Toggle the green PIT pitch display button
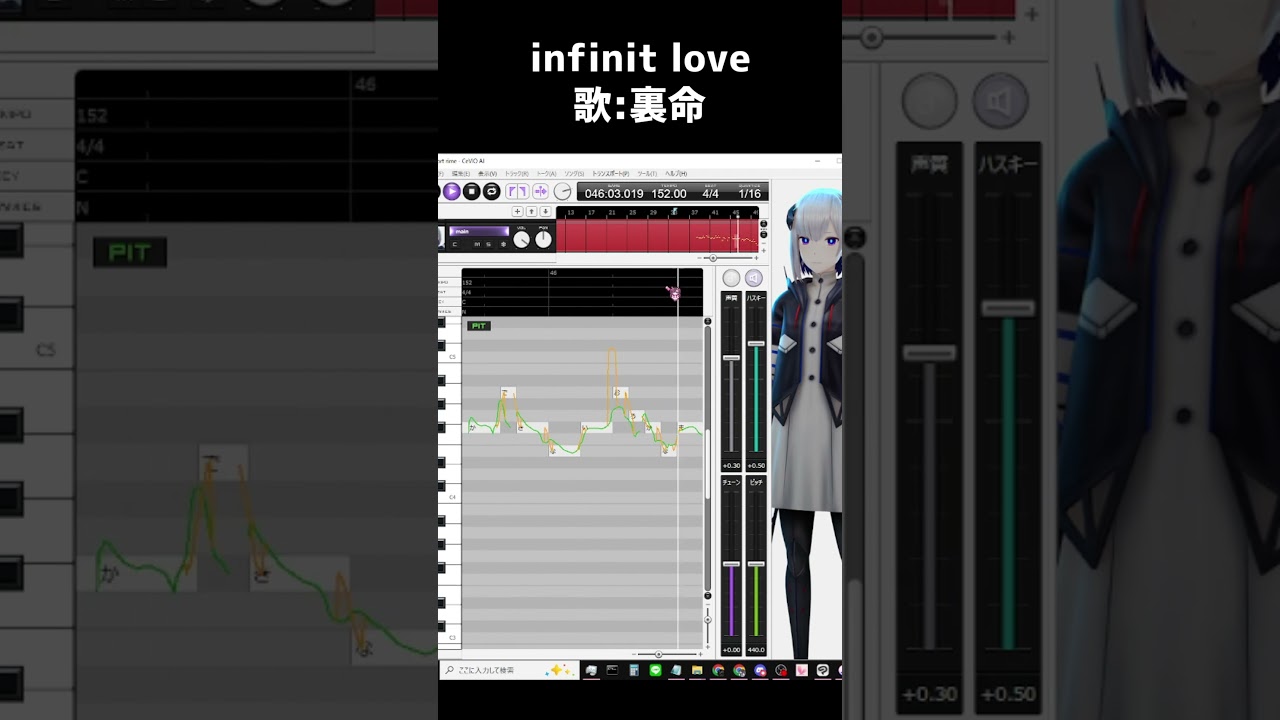 (x=479, y=326)
